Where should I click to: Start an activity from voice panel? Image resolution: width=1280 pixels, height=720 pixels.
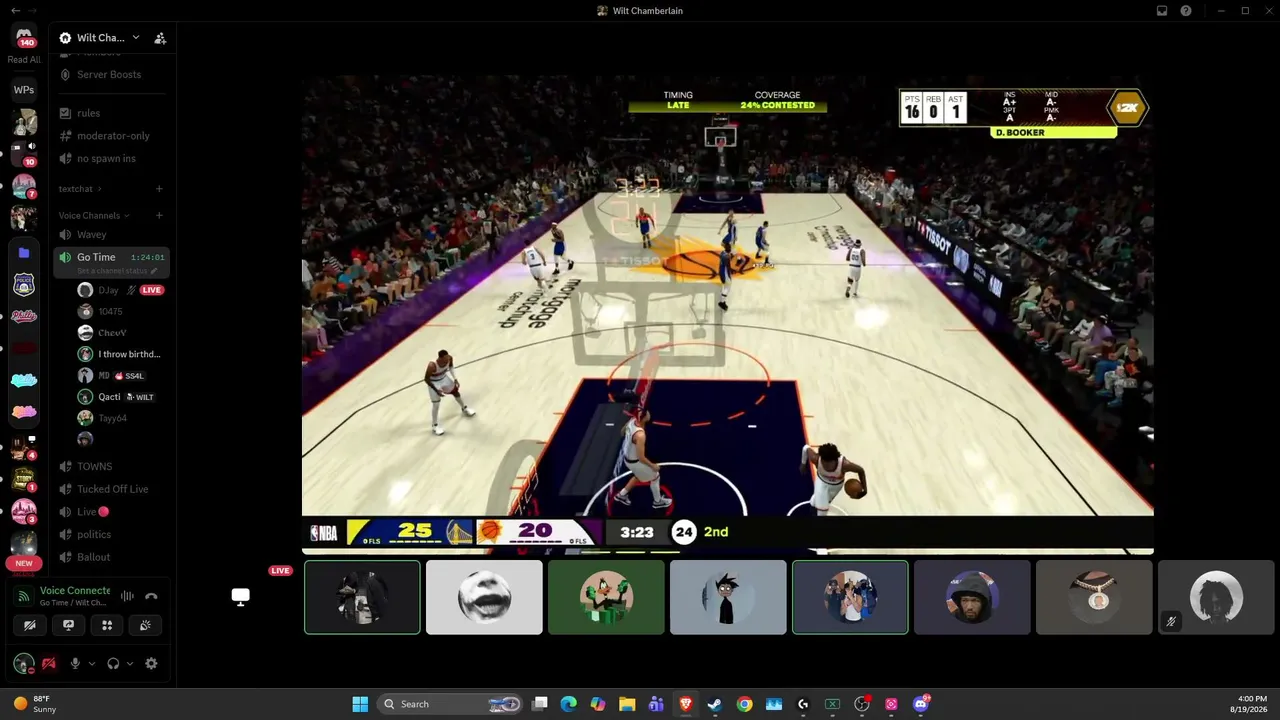(x=107, y=625)
